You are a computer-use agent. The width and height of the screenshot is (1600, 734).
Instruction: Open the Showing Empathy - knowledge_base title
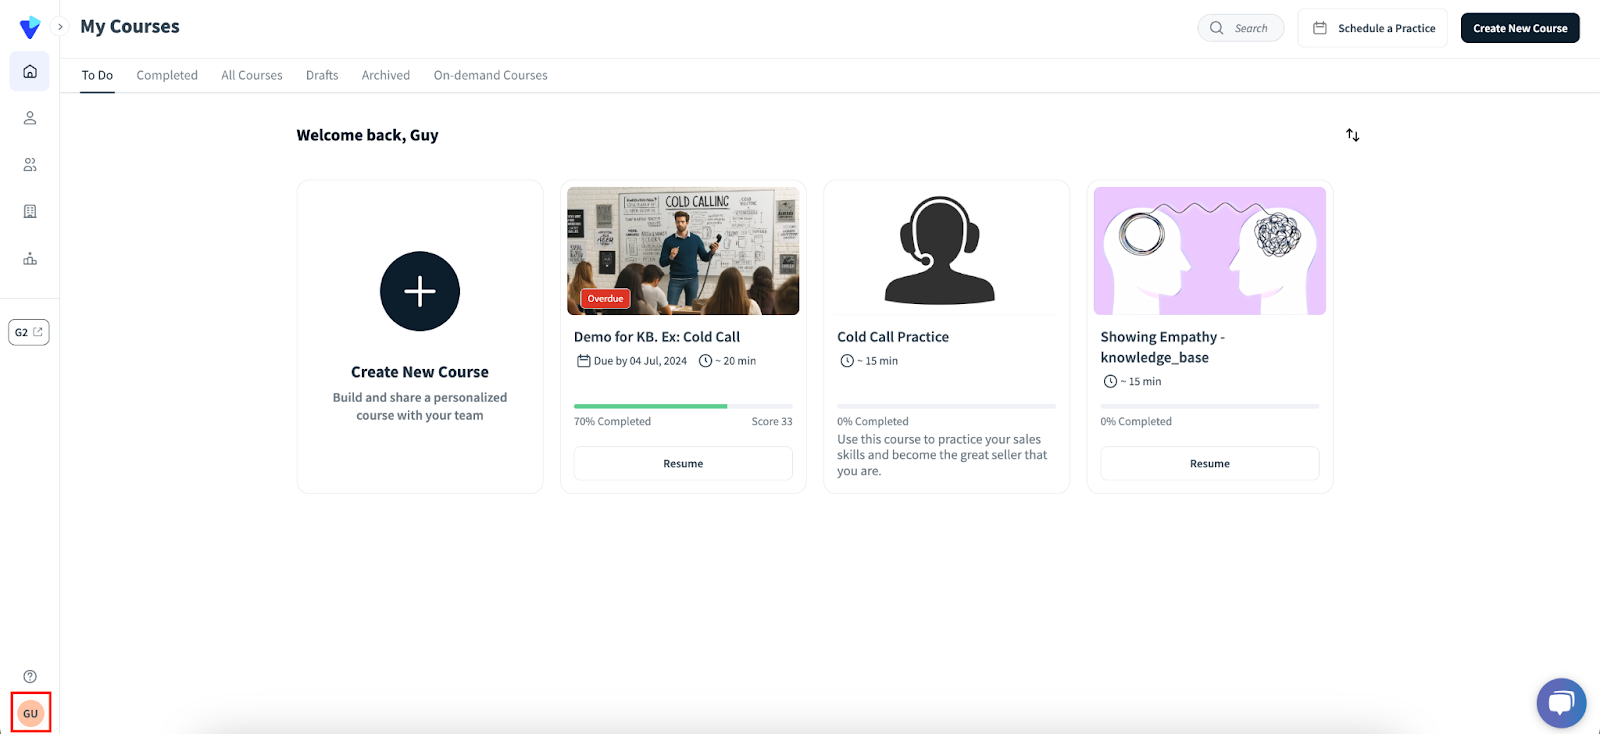coord(1163,347)
